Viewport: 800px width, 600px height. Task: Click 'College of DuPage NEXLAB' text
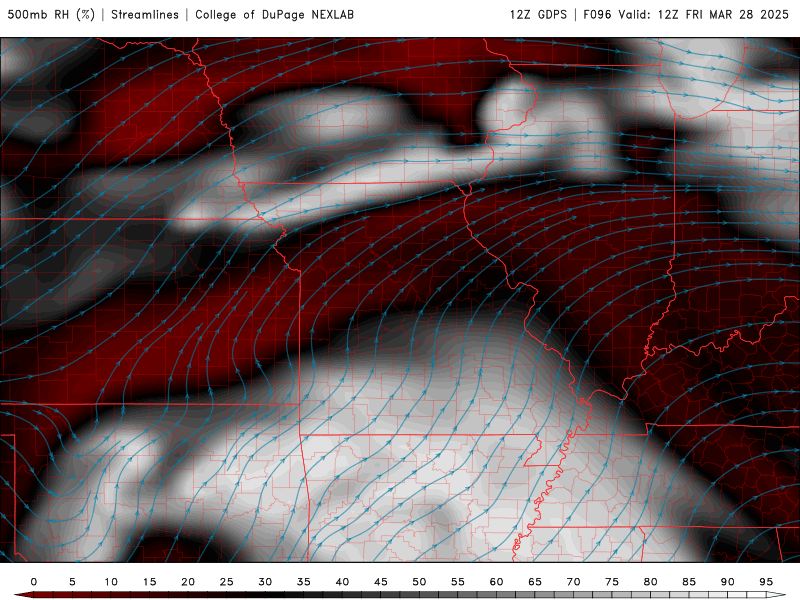click(x=274, y=14)
